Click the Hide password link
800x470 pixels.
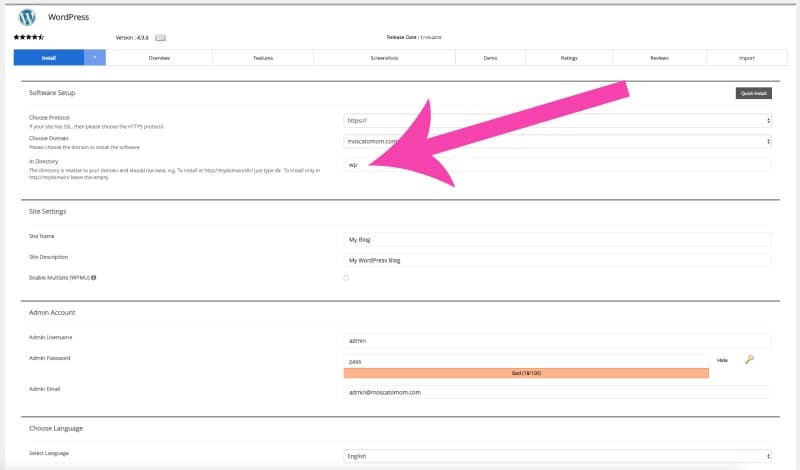(x=722, y=360)
